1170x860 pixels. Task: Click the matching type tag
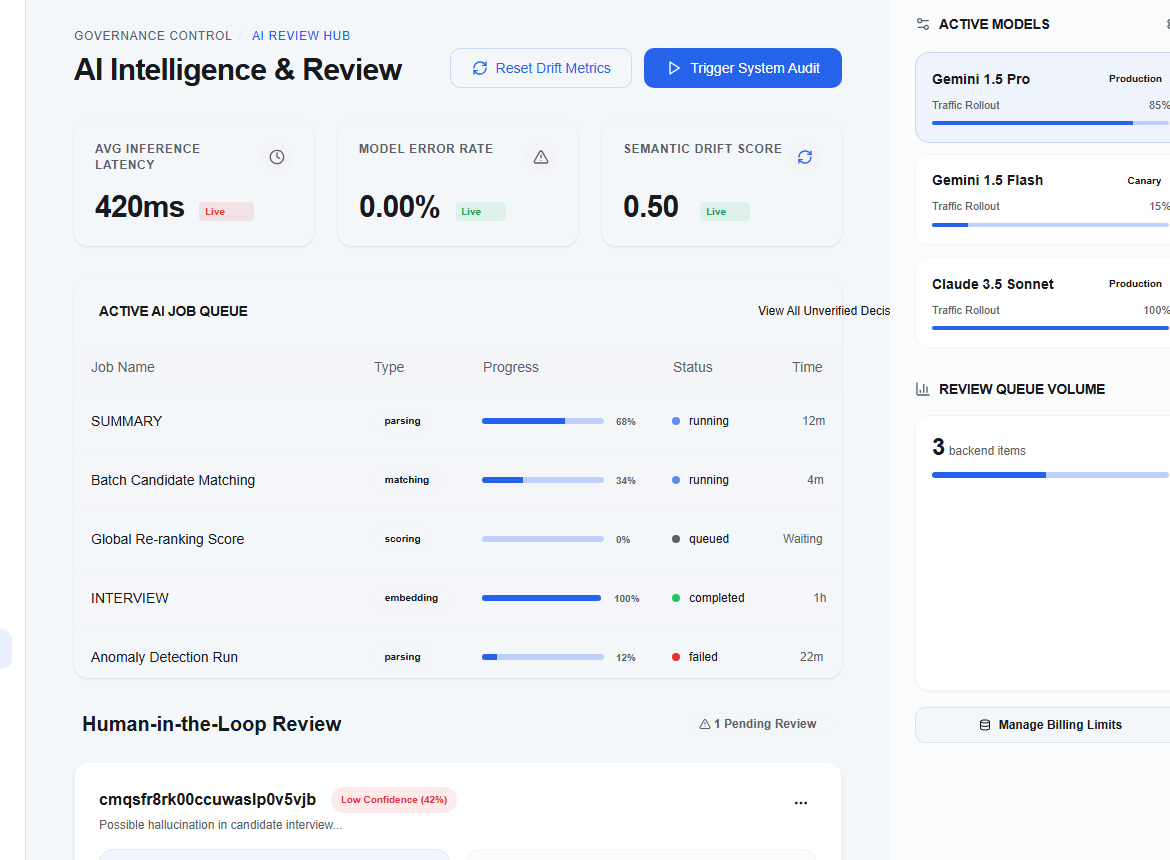pos(407,480)
